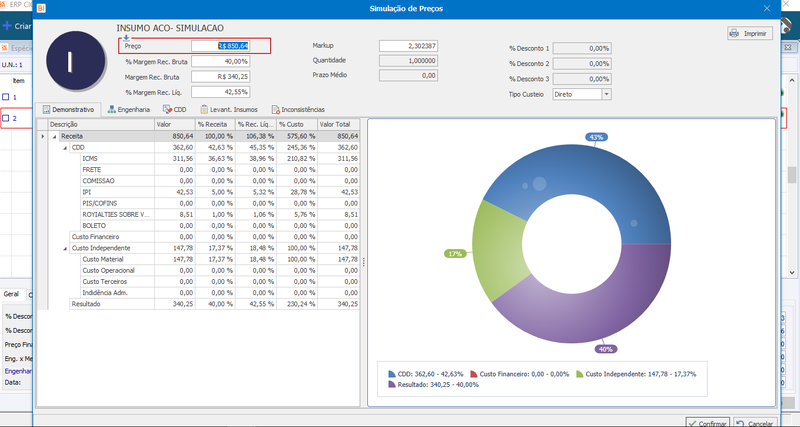
Task: Toggle CDD legend entry in chart
Action: (426, 374)
